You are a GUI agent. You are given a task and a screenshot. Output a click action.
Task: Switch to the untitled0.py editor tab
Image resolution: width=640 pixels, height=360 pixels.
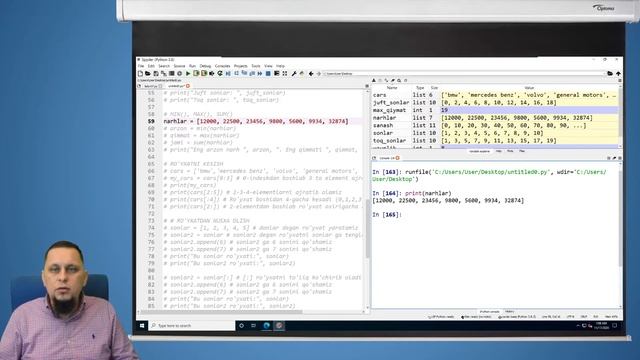click(x=176, y=86)
